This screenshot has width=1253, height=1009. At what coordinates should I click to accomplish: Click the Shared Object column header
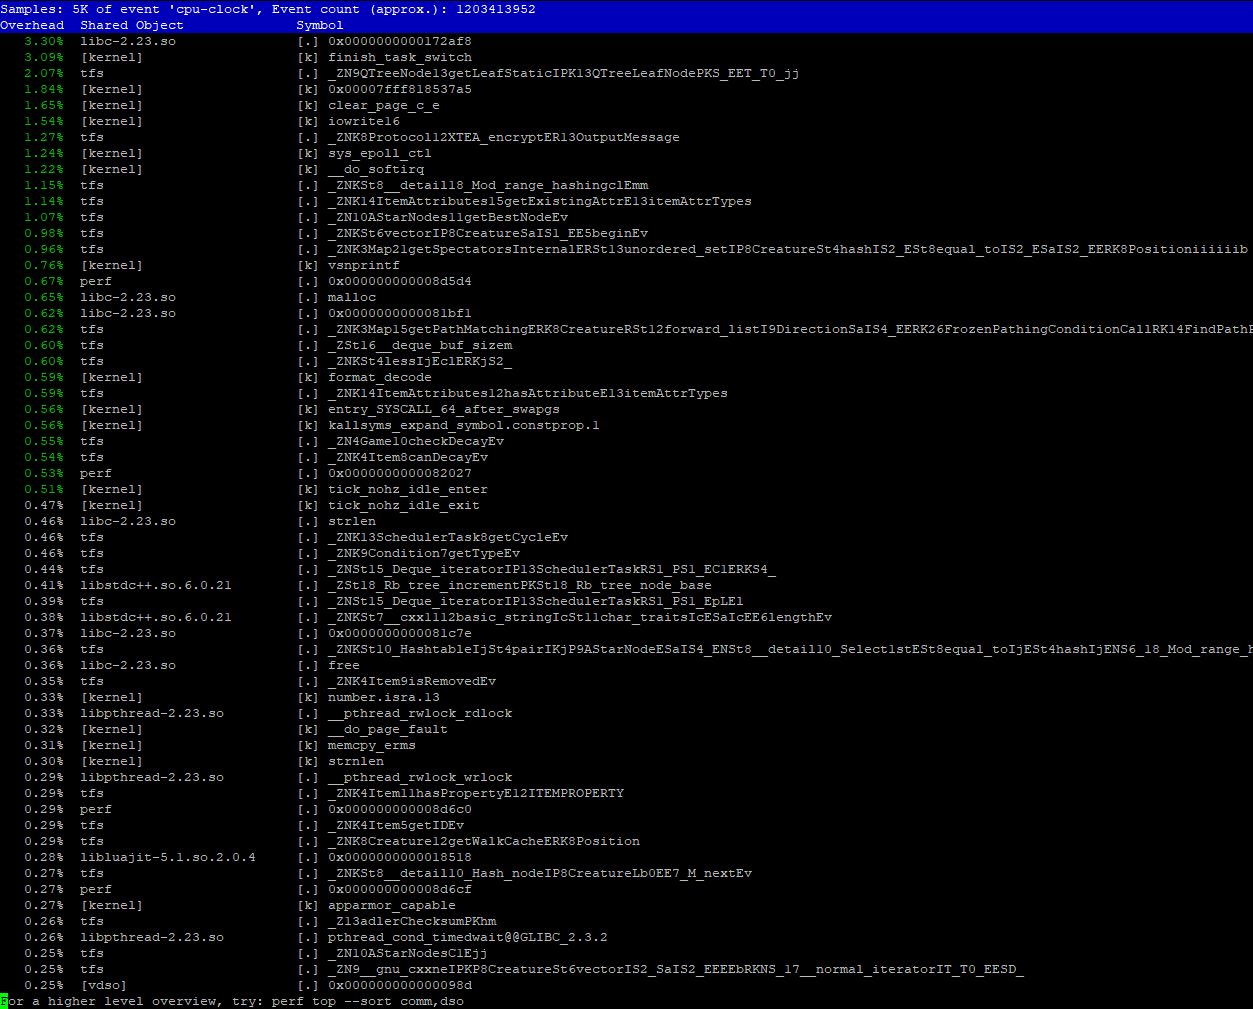click(132, 25)
